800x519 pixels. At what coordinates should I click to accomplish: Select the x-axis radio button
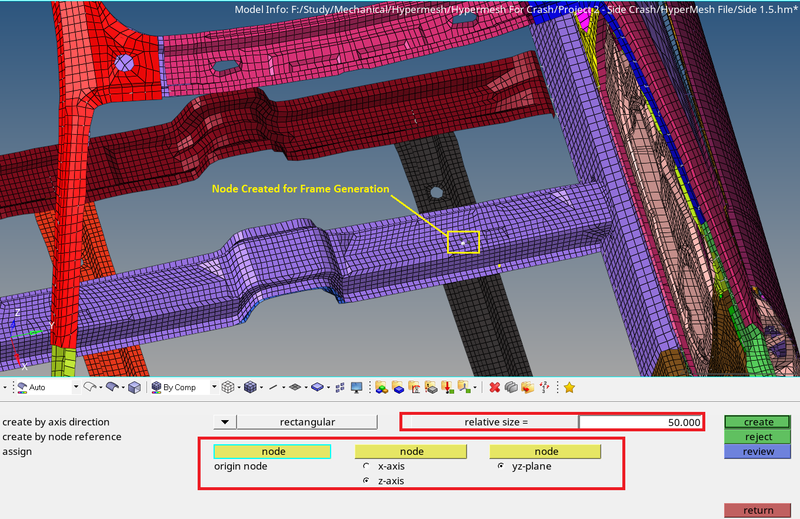click(x=367, y=466)
